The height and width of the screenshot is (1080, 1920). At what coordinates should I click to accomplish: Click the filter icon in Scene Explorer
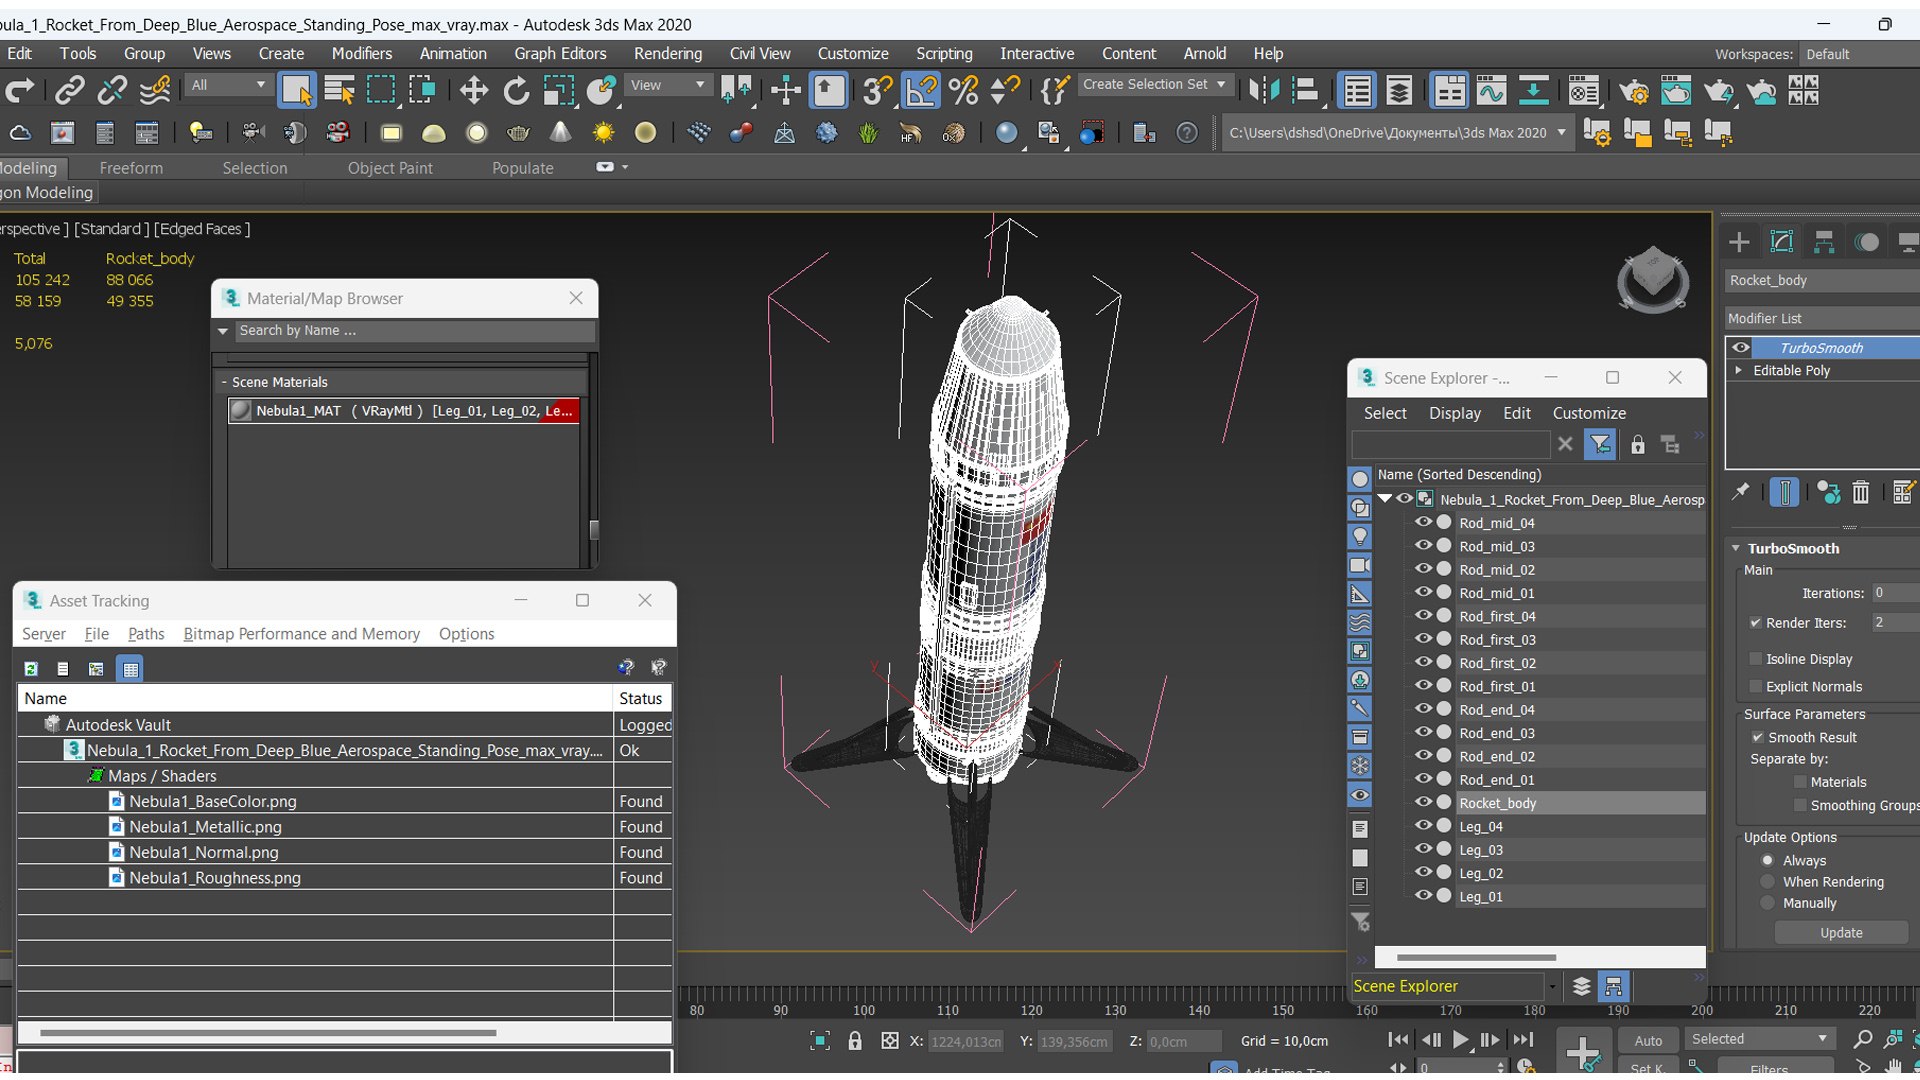[1600, 444]
